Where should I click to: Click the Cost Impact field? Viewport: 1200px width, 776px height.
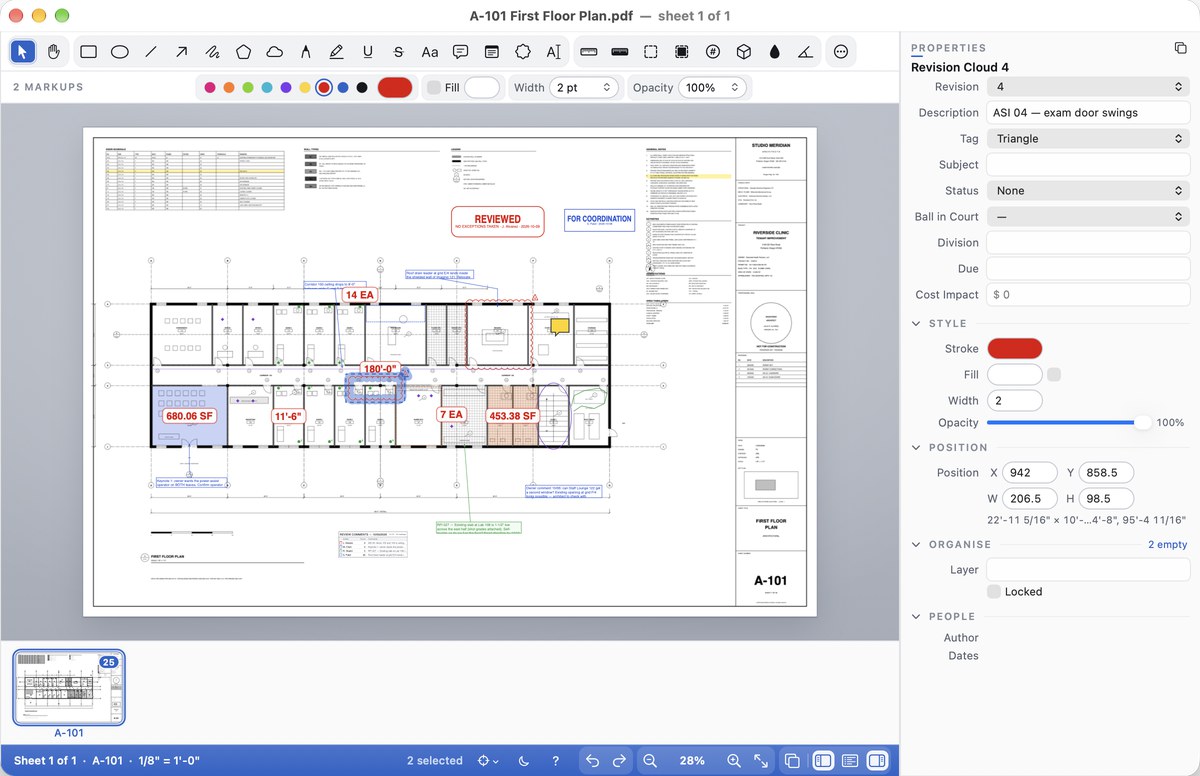(x=1088, y=295)
